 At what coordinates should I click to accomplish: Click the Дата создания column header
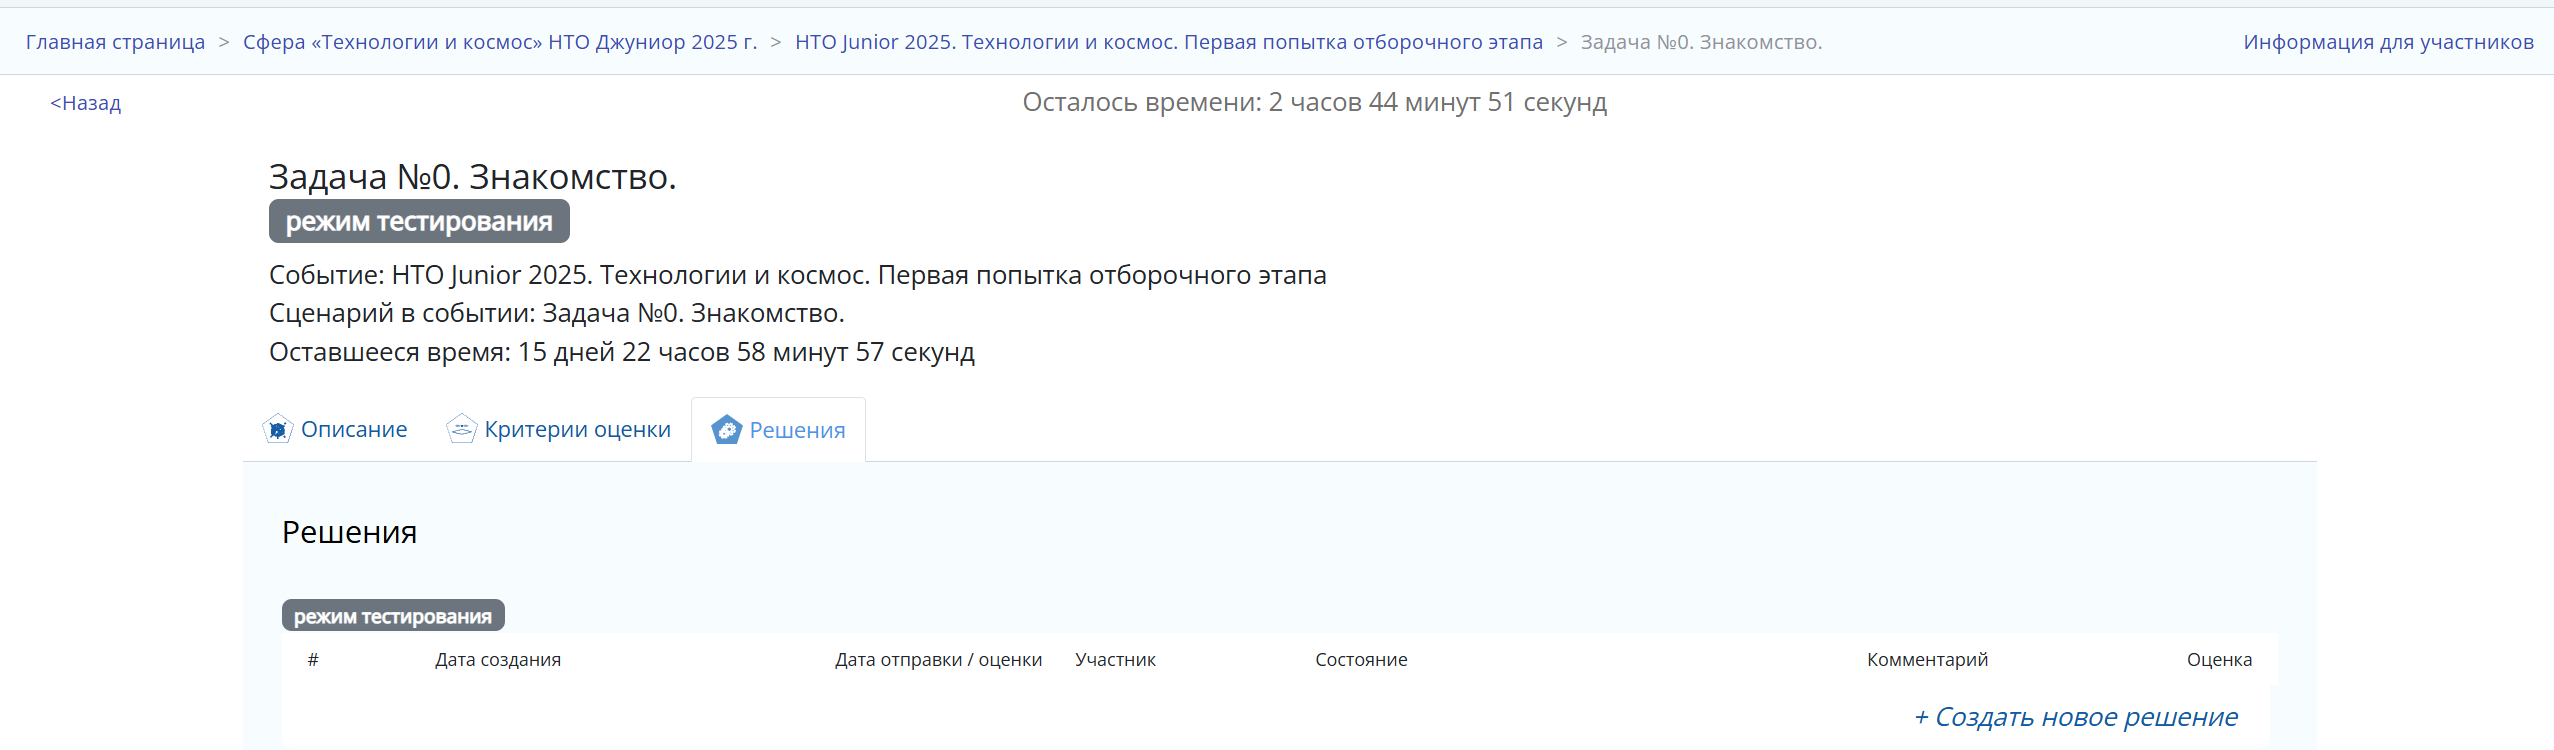click(498, 660)
